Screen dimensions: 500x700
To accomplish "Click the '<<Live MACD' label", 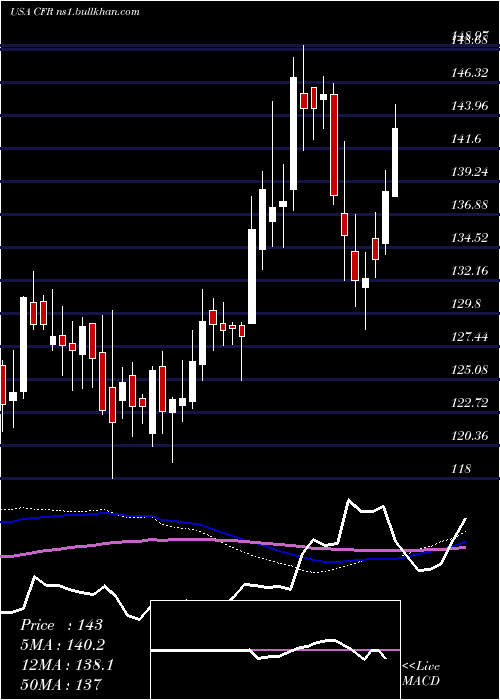I will [421, 674].
